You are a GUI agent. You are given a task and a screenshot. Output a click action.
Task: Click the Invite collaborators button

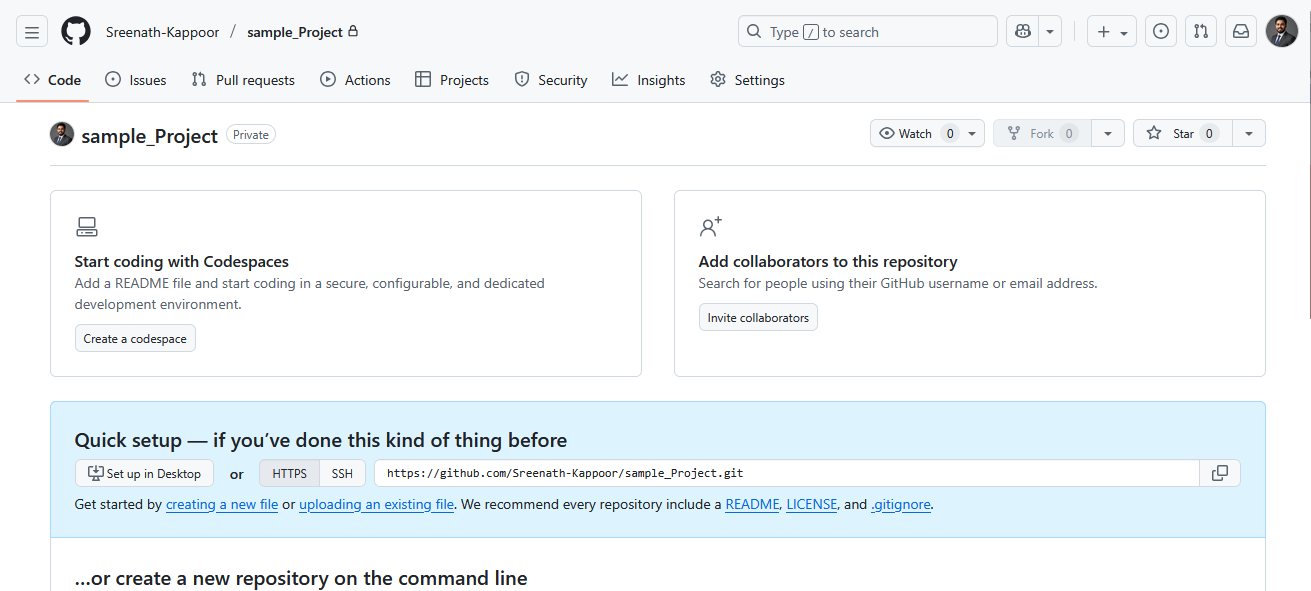[x=757, y=317]
